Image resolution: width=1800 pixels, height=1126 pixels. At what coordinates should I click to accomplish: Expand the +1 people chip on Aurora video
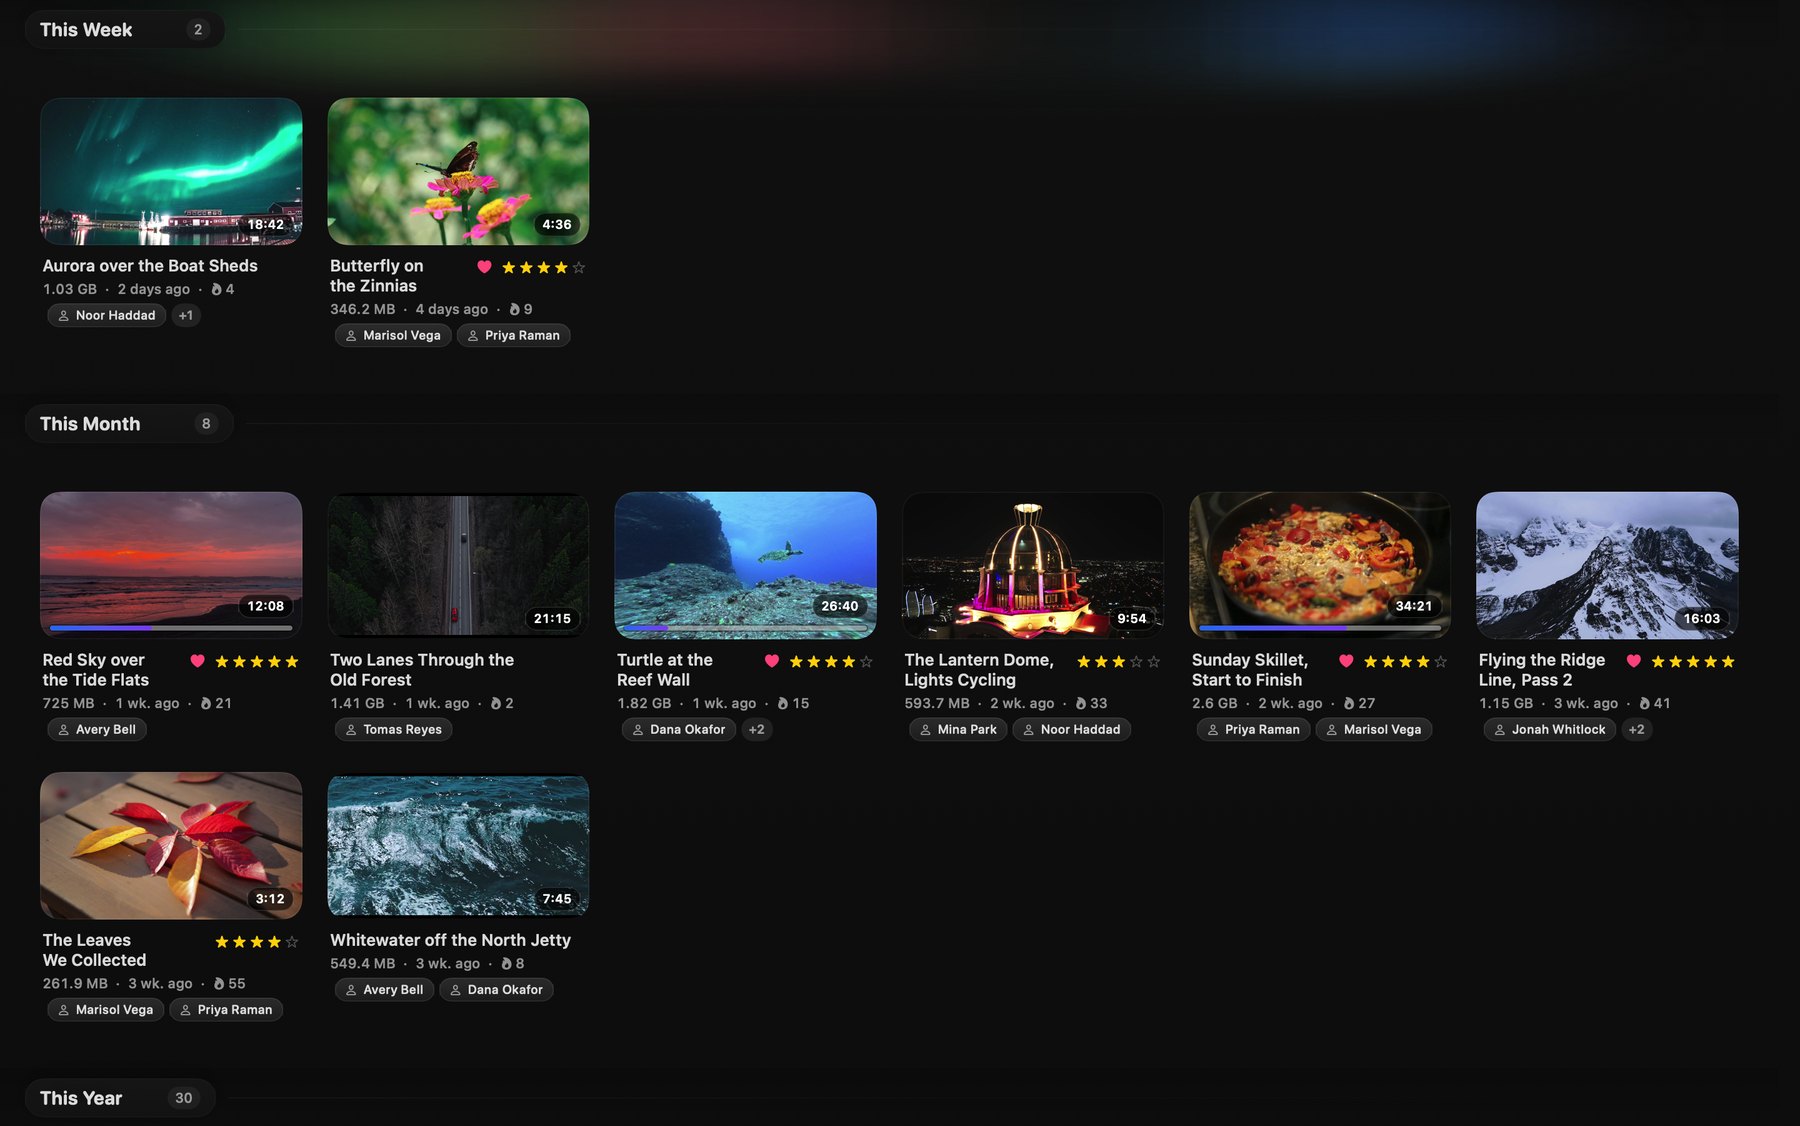point(186,315)
